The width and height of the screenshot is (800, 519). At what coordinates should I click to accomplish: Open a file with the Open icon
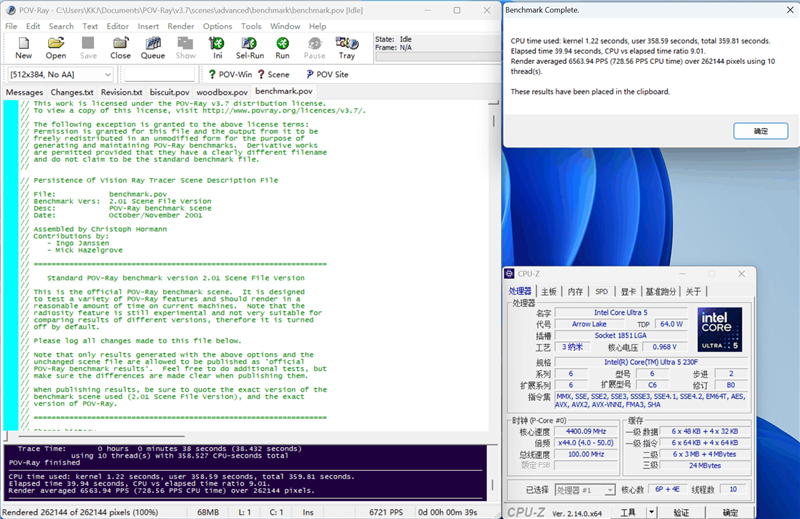point(56,47)
